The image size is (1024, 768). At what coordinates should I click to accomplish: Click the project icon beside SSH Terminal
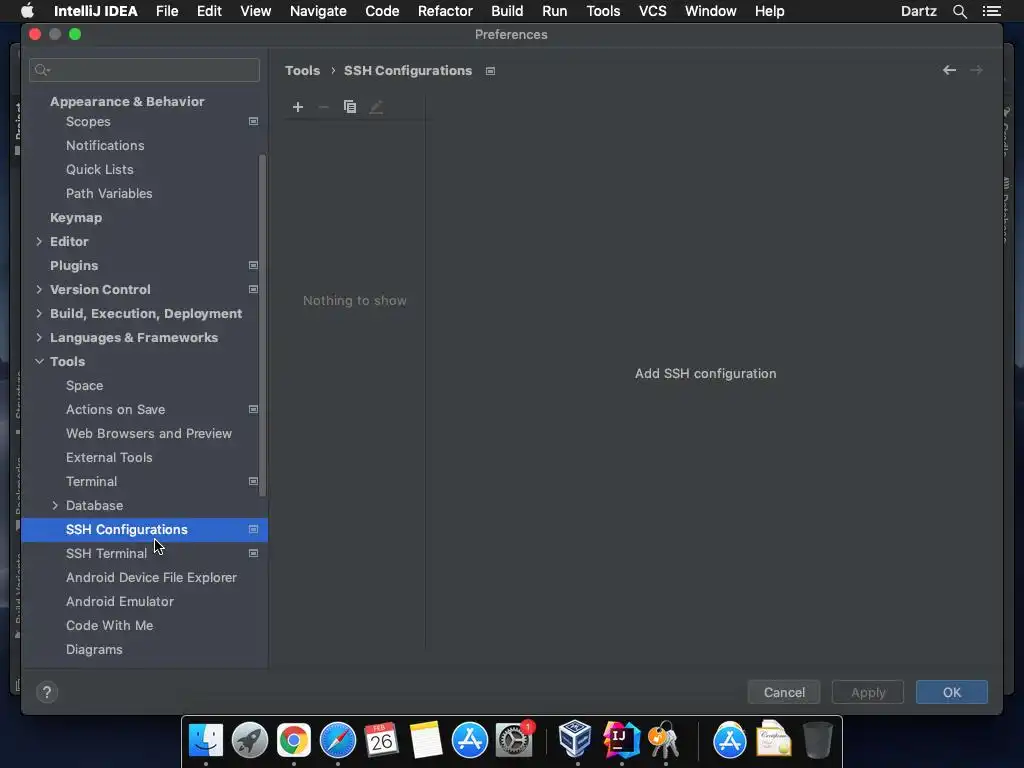pyautogui.click(x=253, y=553)
